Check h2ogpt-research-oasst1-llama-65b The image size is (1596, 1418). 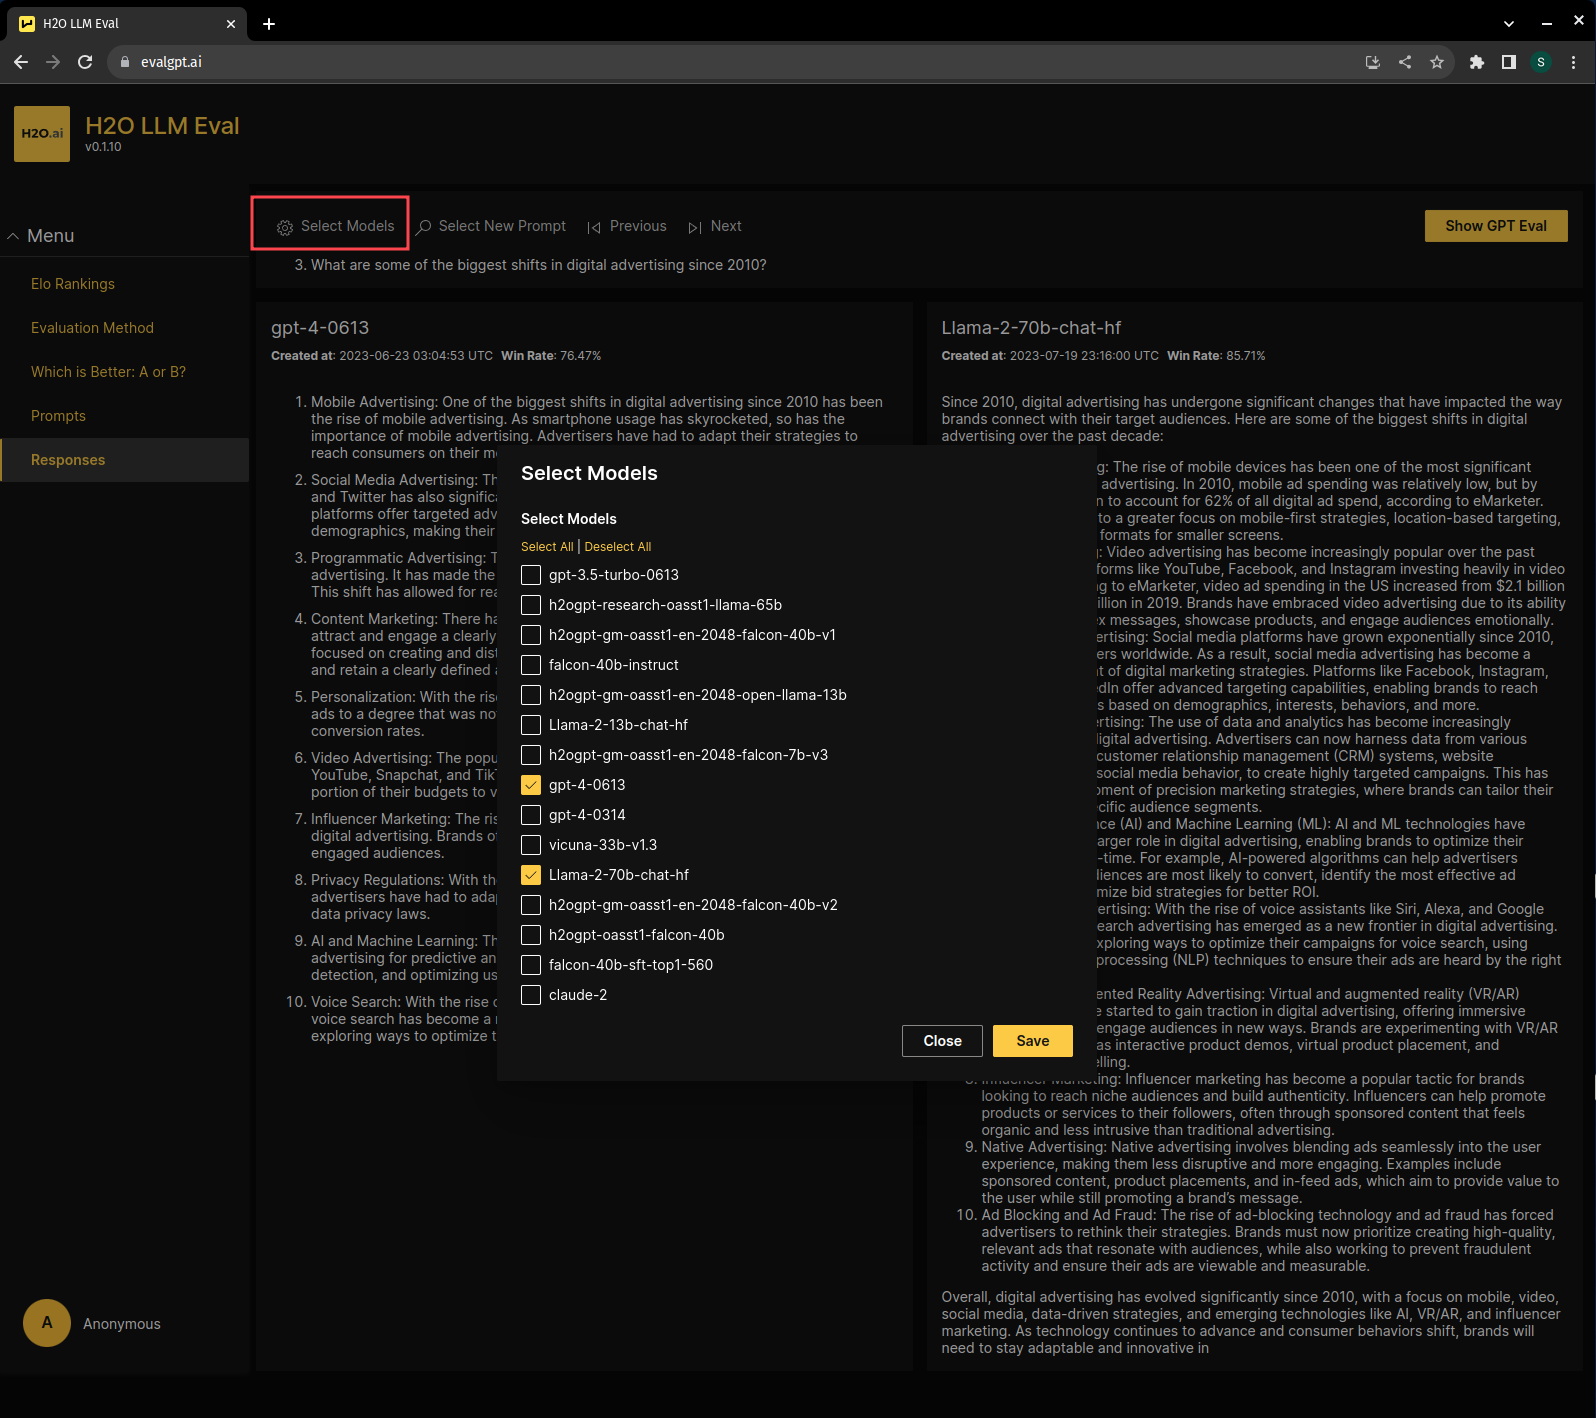531,605
